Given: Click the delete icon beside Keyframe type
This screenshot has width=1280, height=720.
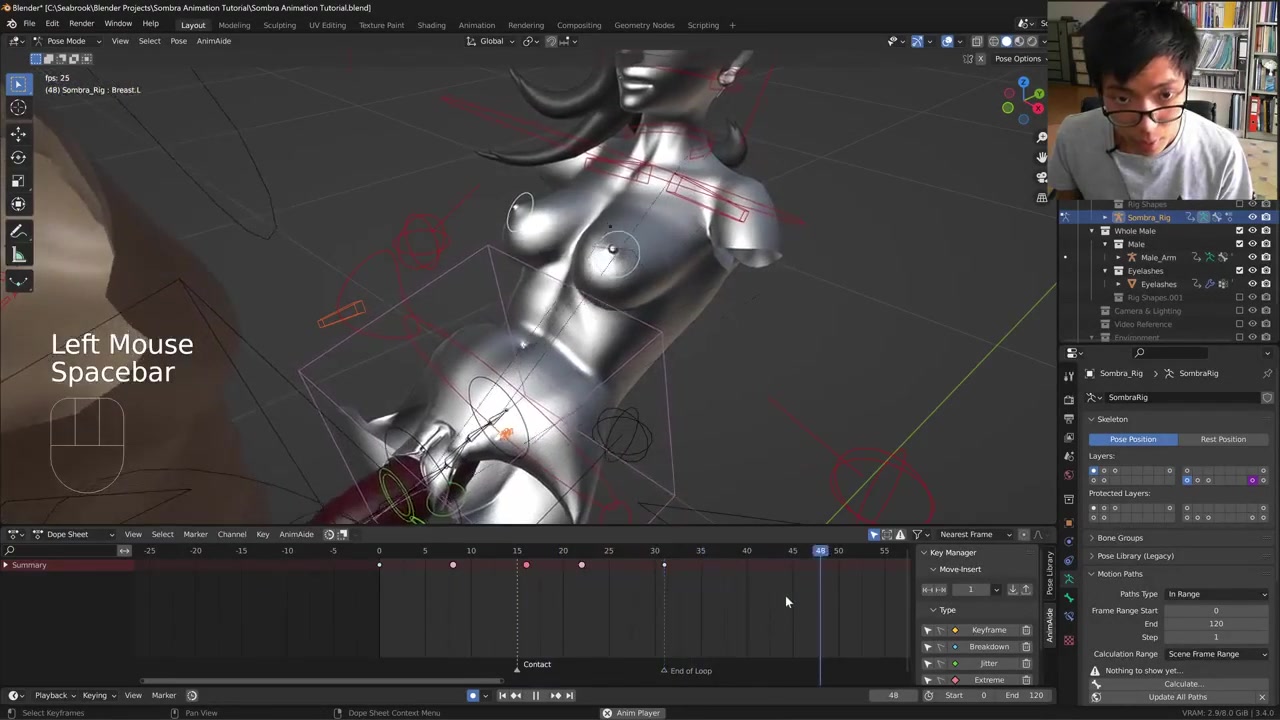Looking at the screenshot, I should (1026, 630).
